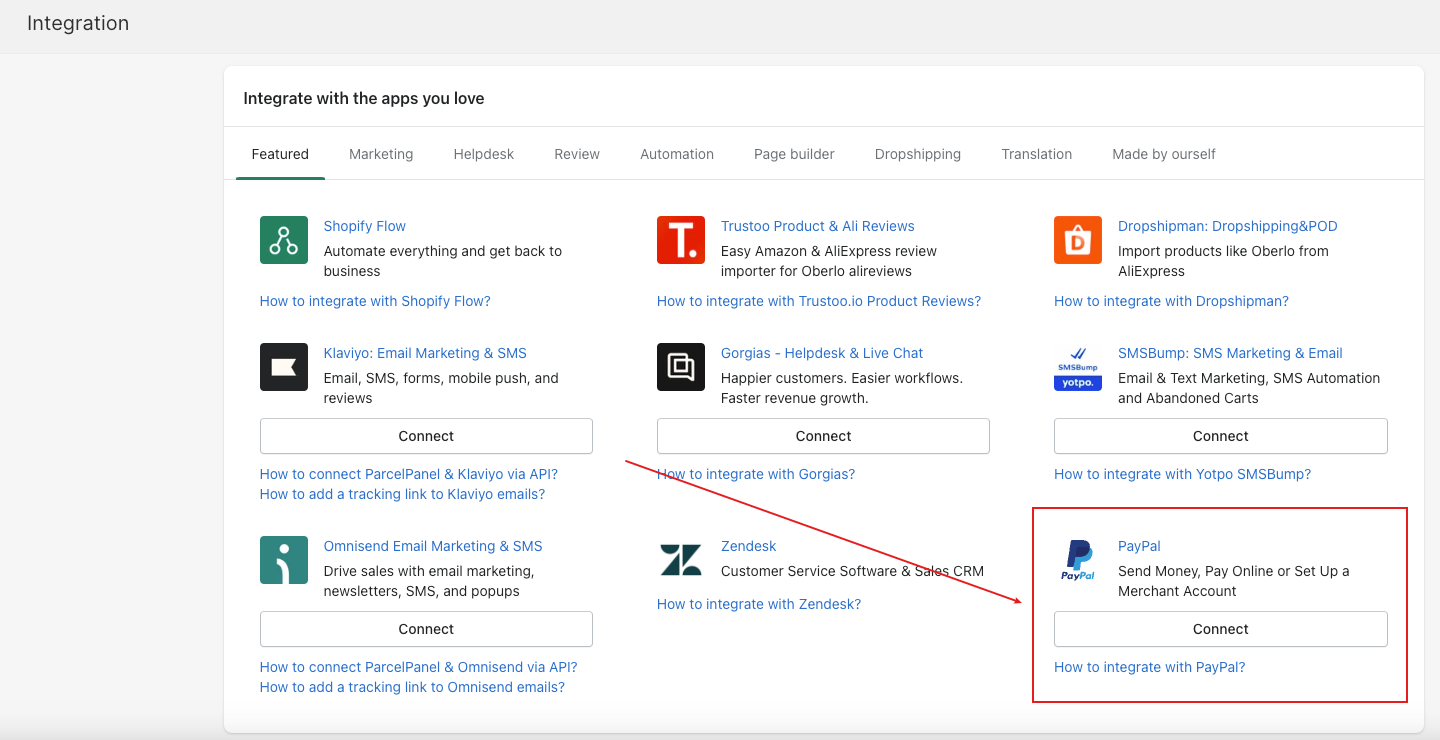Screen dimensions: 1440x740
Task: Select the Review tab
Action: coord(577,154)
